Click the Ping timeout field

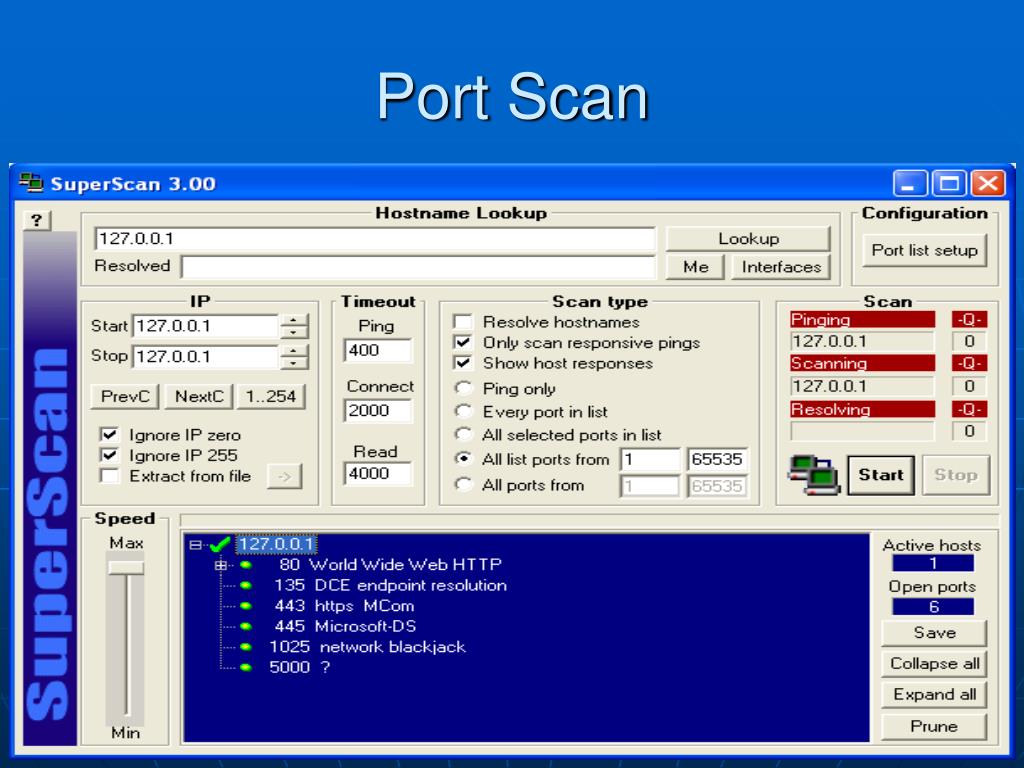pos(377,351)
